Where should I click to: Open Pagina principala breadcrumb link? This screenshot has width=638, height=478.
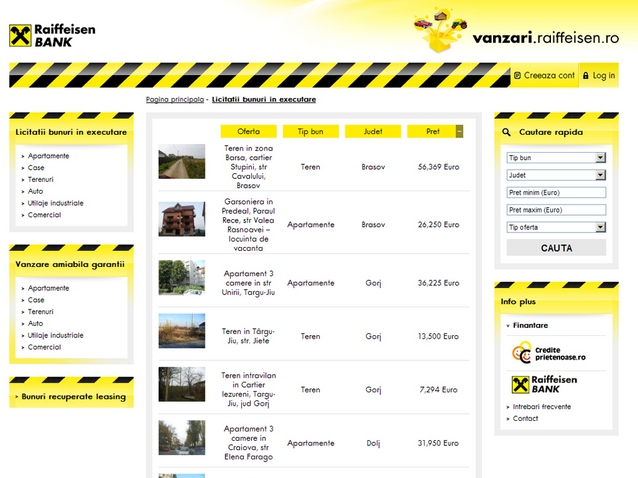176,100
